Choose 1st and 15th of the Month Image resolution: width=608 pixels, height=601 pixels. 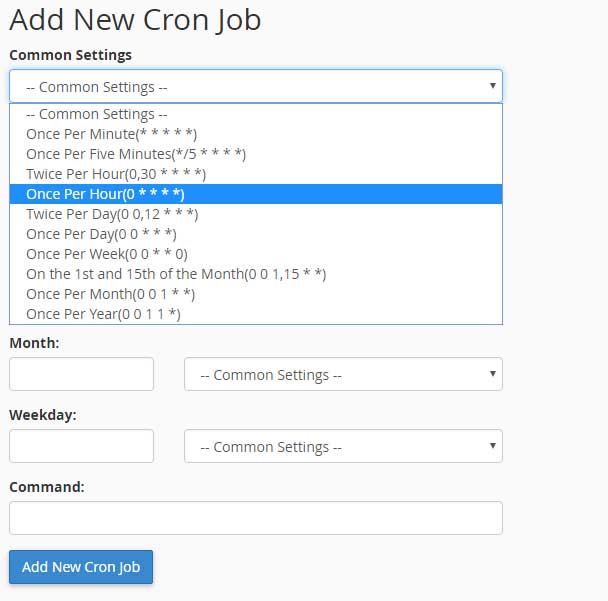(x=176, y=274)
